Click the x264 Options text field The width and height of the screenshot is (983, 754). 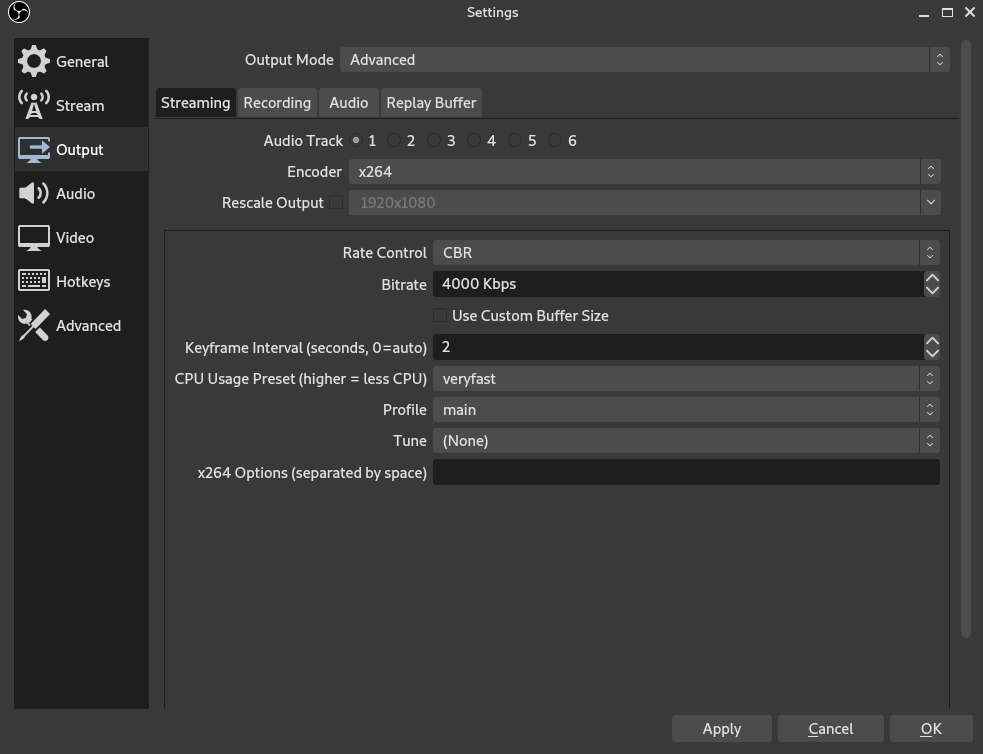686,472
